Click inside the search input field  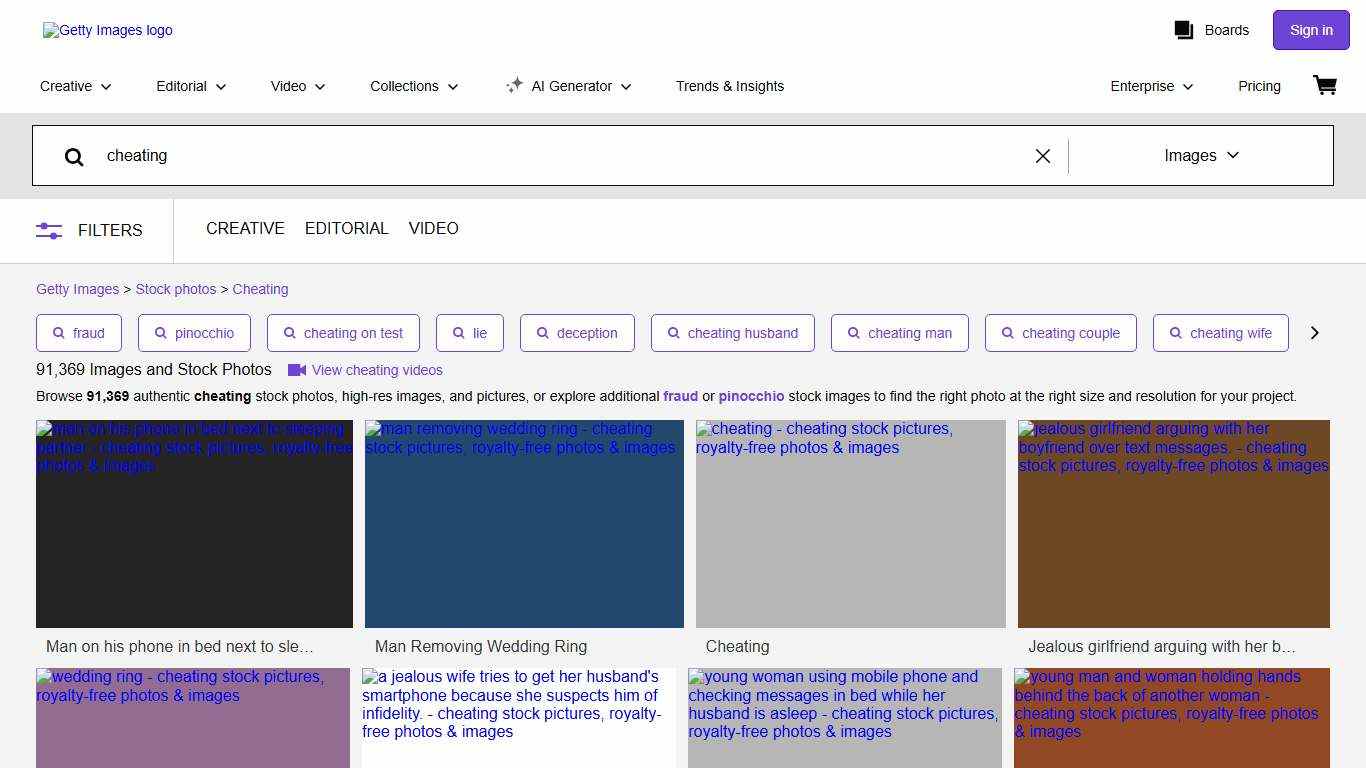click(x=560, y=156)
